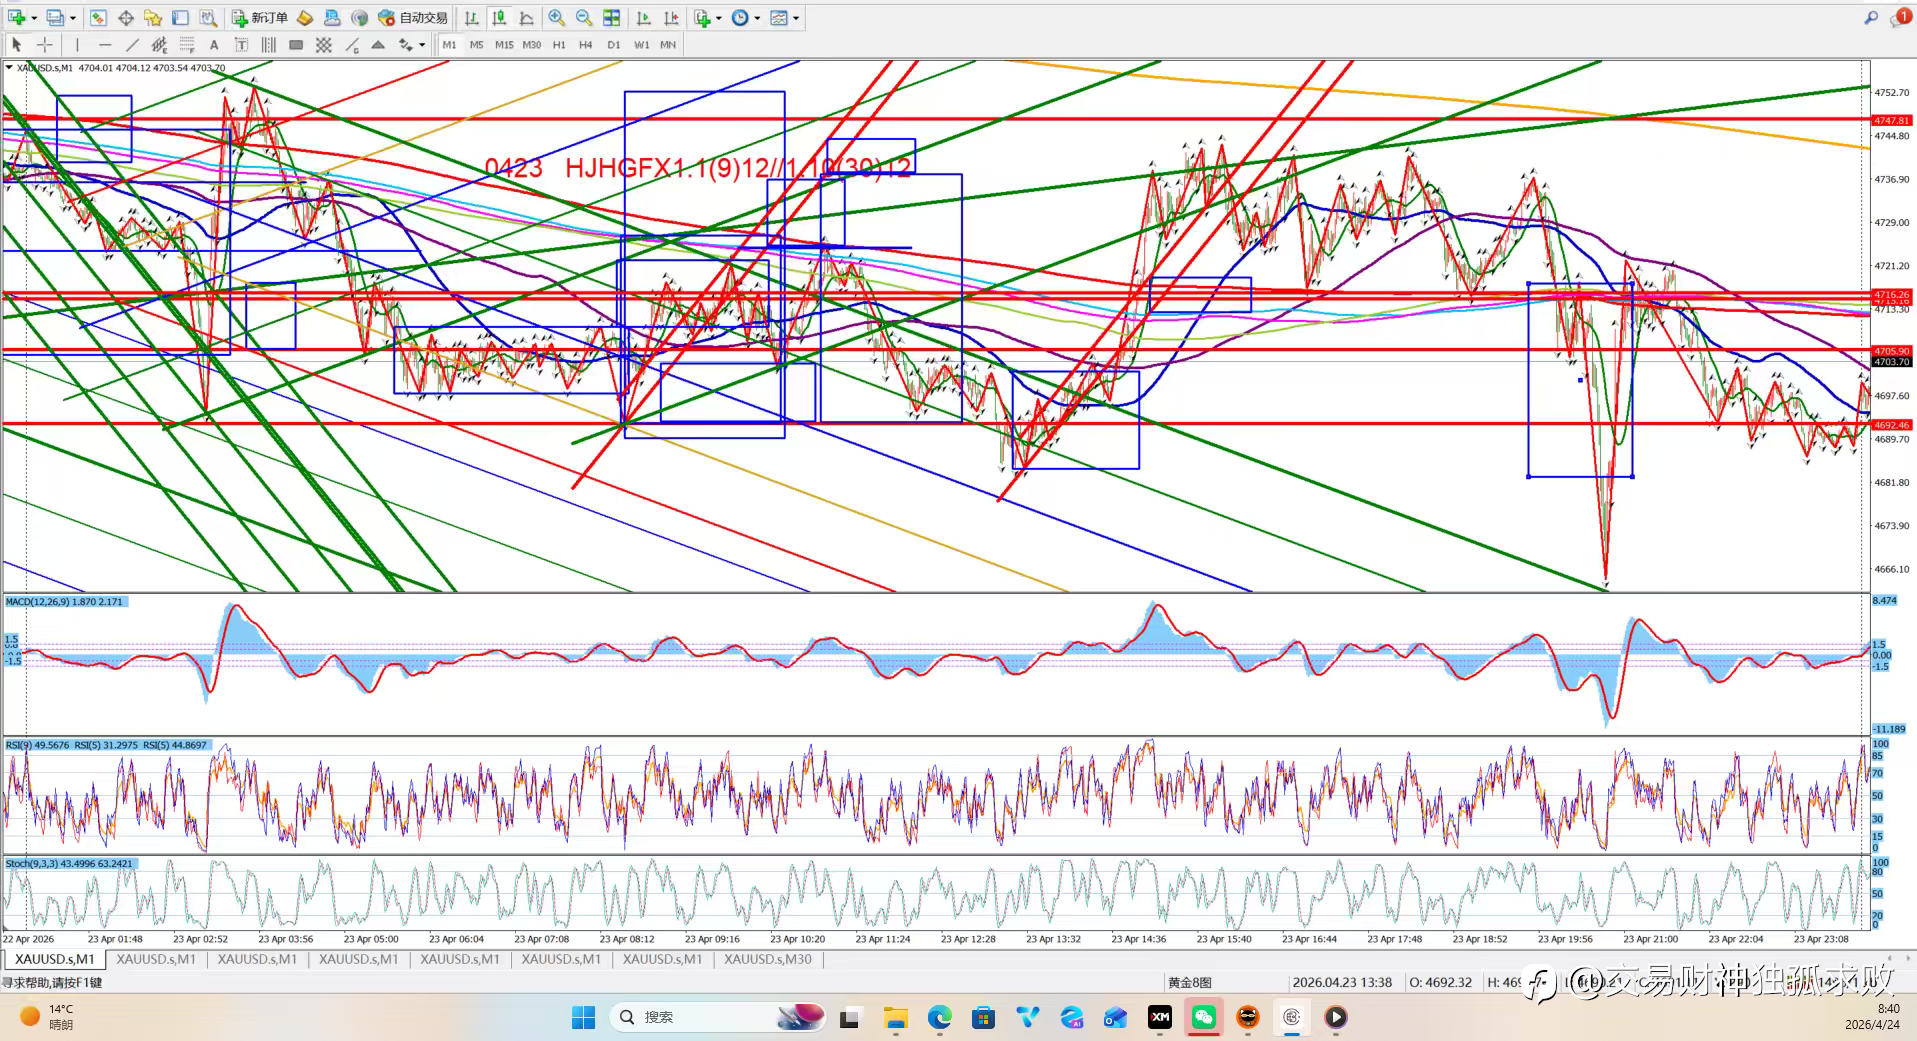
Task: Open the Market Watch panel icon
Action: click(98, 18)
